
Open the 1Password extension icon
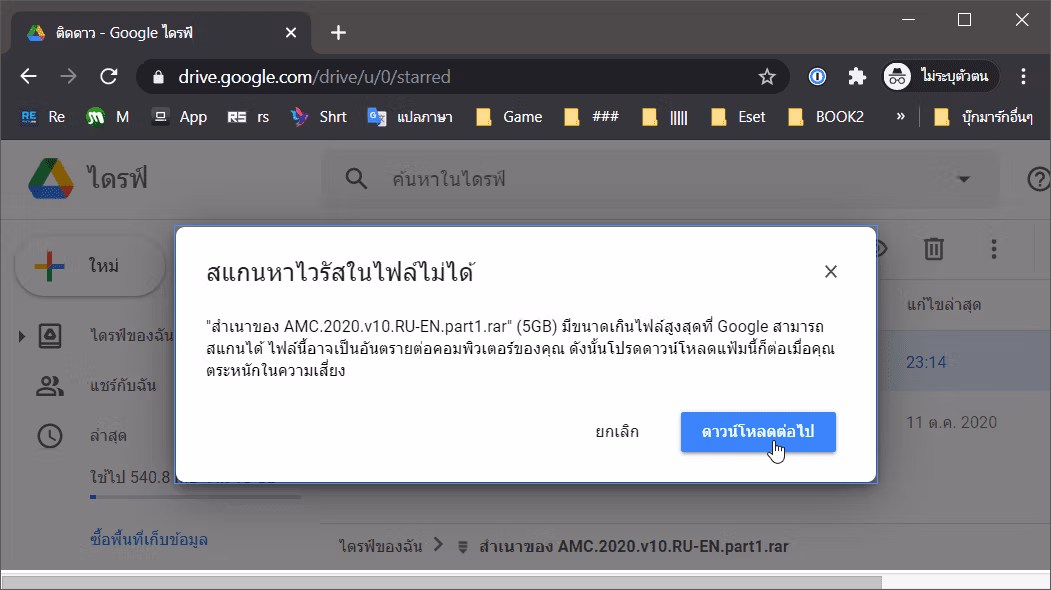pos(817,76)
